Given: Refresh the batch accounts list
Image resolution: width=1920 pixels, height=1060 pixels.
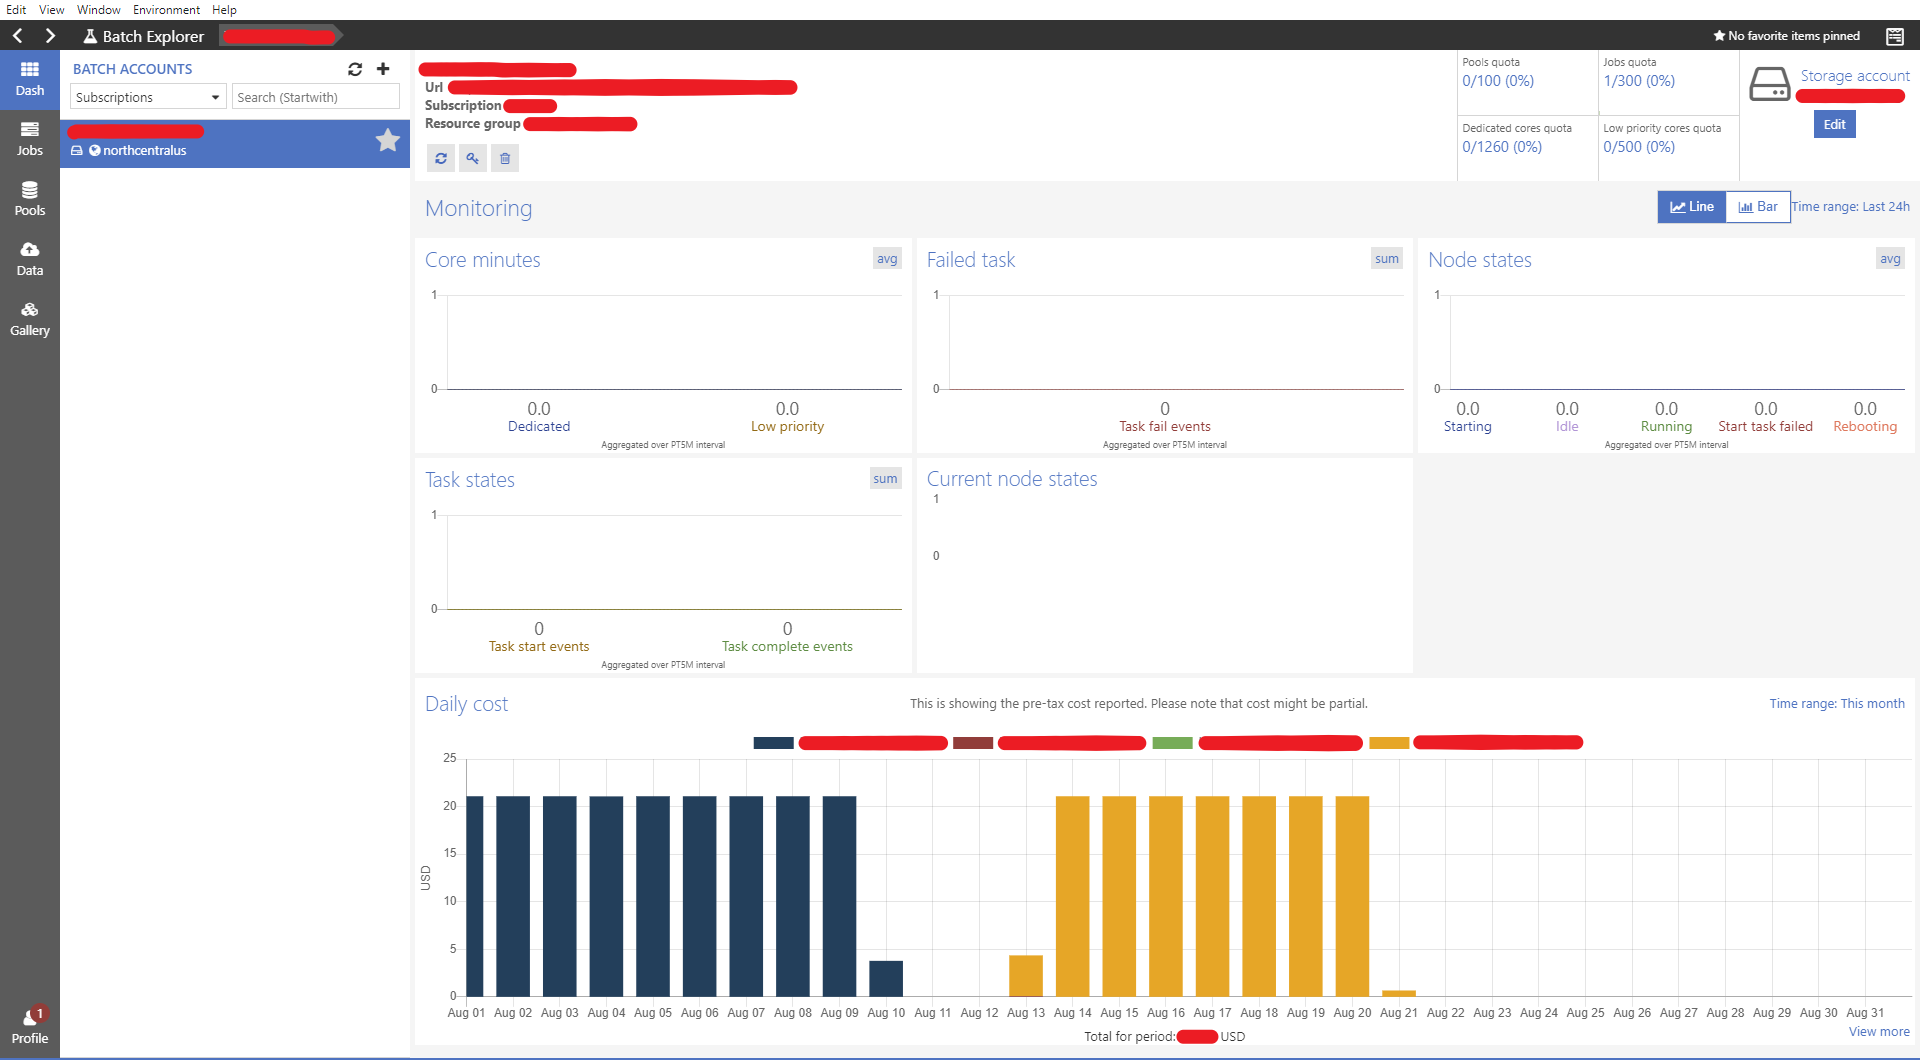Looking at the screenshot, I should point(355,69).
